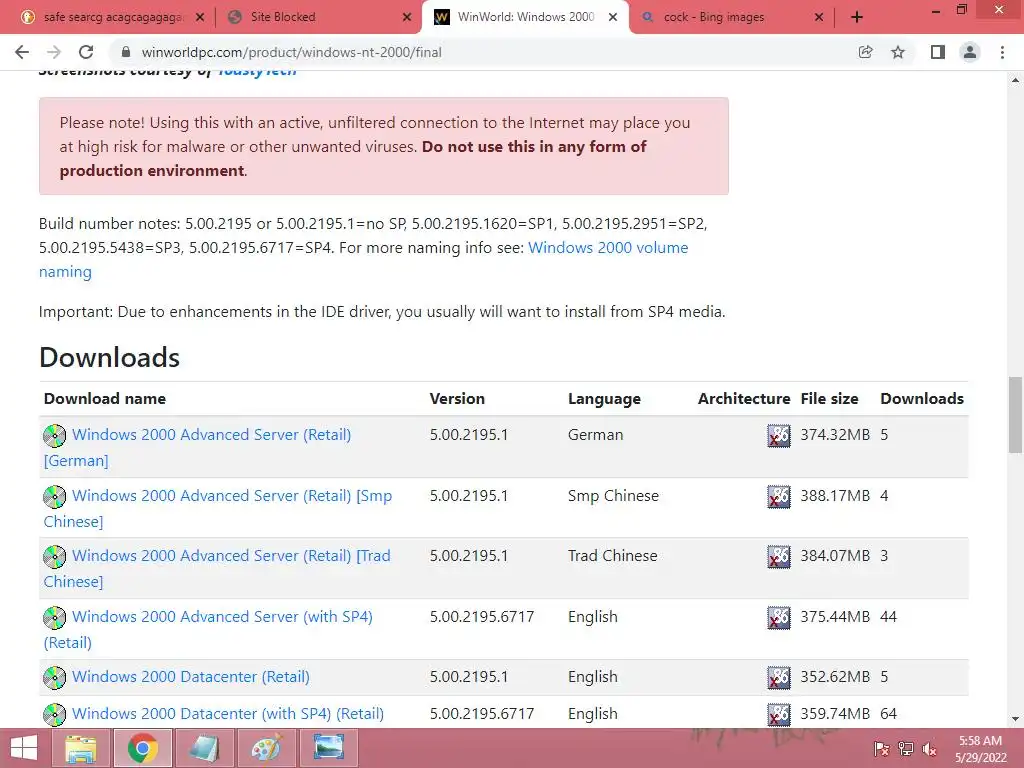Click x86 icon in 375.44MB row
The height and width of the screenshot is (768, 1024).
coord(778,617)
